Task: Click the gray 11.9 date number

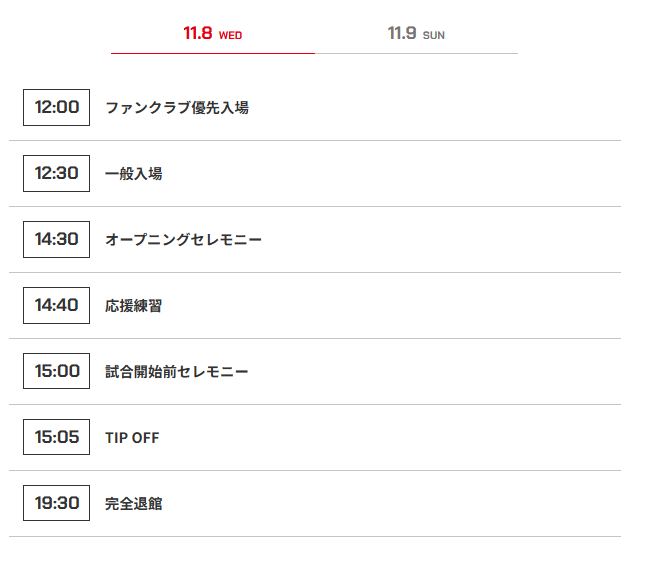Action: [402, 33]
